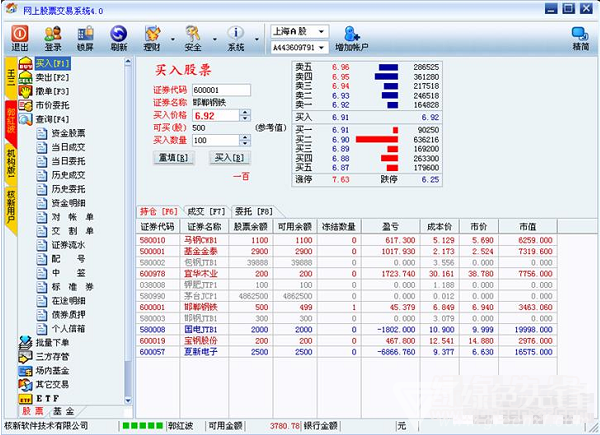Select 郭红波 user side tab
The image size is (600, 435).
click(x=11, y=122)
